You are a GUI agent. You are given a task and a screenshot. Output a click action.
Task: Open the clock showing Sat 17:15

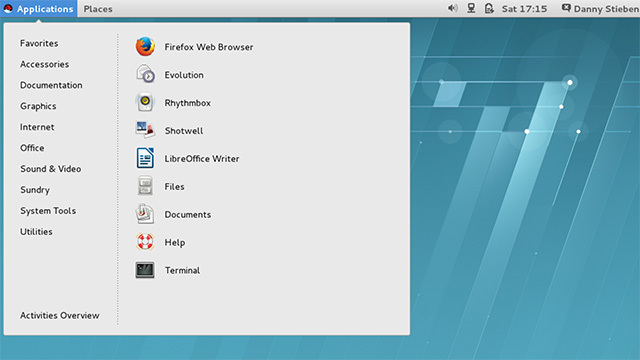point(524,9)
